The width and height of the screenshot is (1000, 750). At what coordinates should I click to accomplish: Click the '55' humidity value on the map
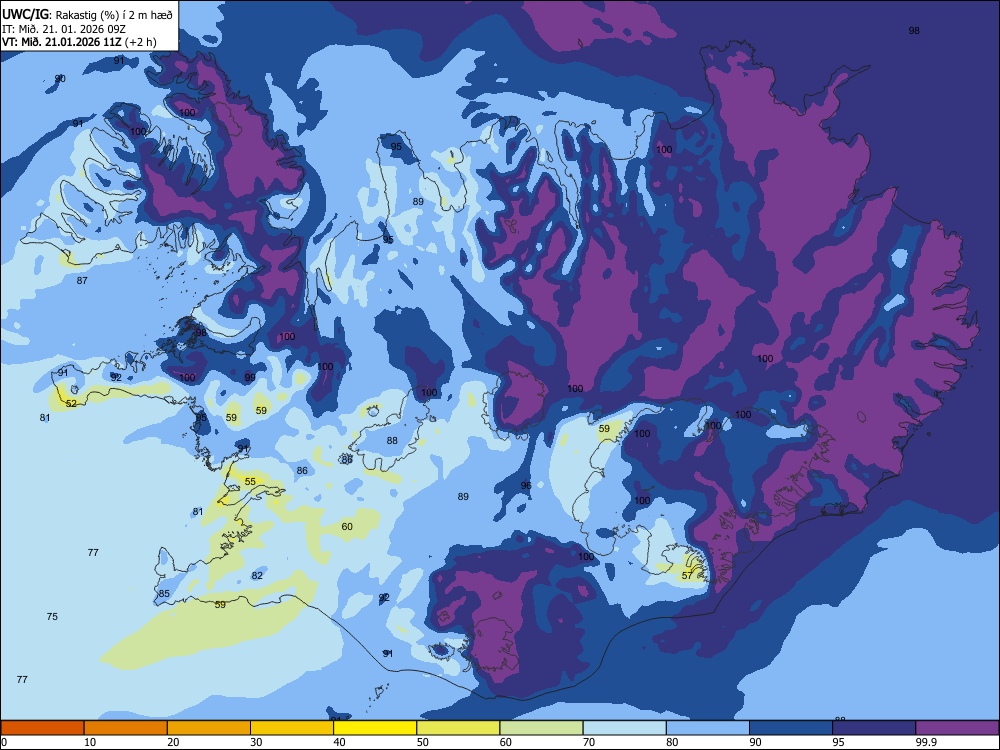pos(250,482)
